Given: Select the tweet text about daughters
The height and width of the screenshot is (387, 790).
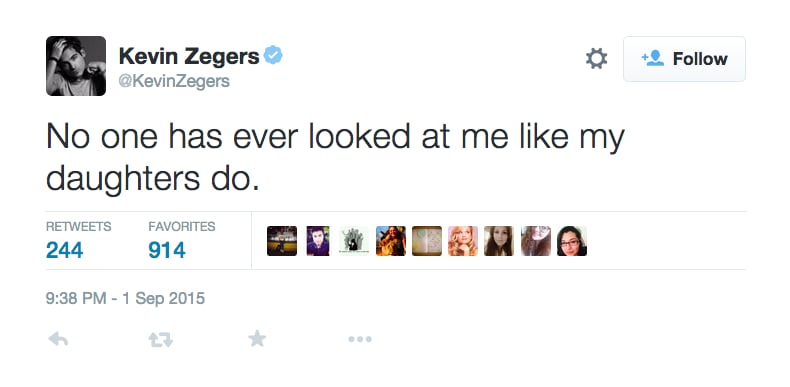Looking at the screenshot, I should (335, 158).
